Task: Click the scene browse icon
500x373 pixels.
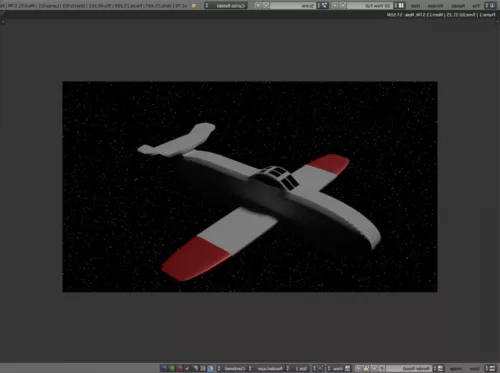Action: [323, 6]
